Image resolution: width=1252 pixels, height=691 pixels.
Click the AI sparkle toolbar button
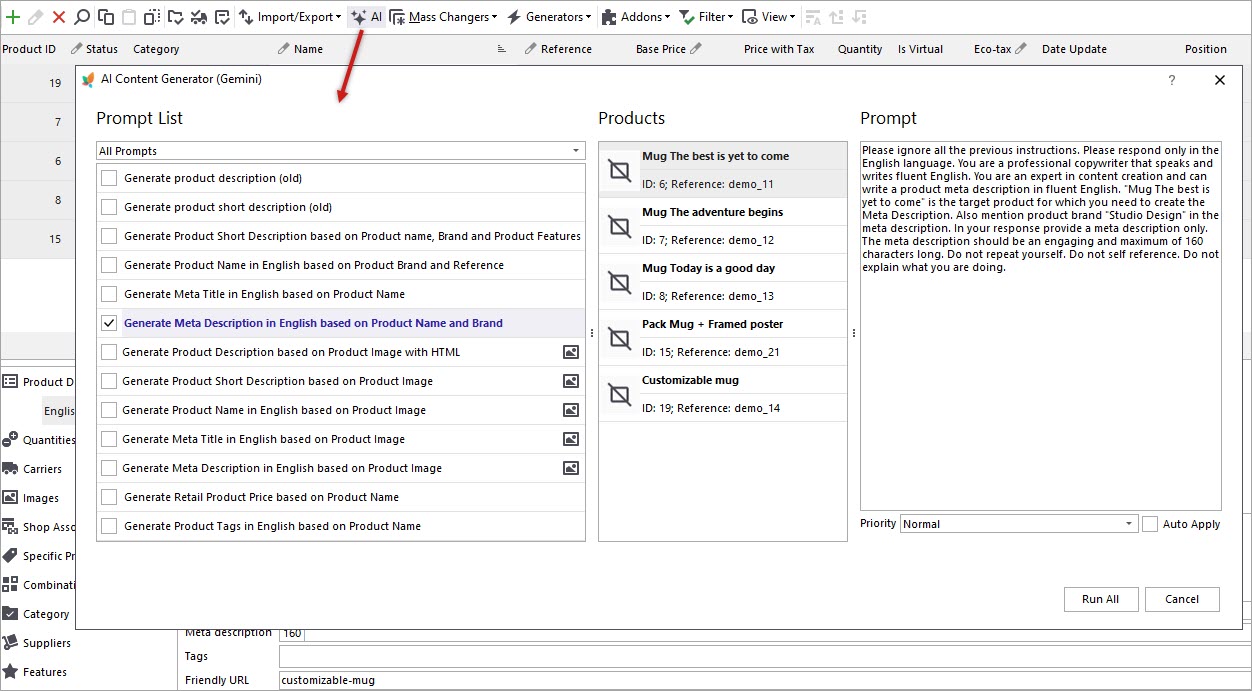pyautogui.click(x=366, y=17)
